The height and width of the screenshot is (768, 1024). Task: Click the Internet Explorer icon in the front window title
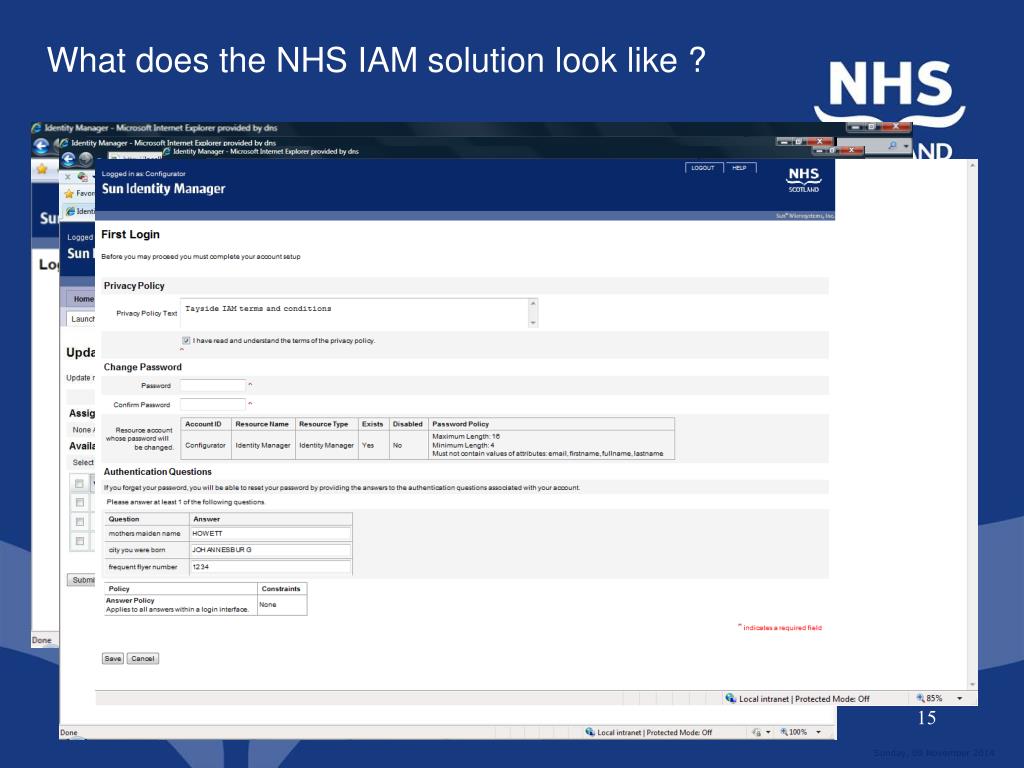pos(167,152)
